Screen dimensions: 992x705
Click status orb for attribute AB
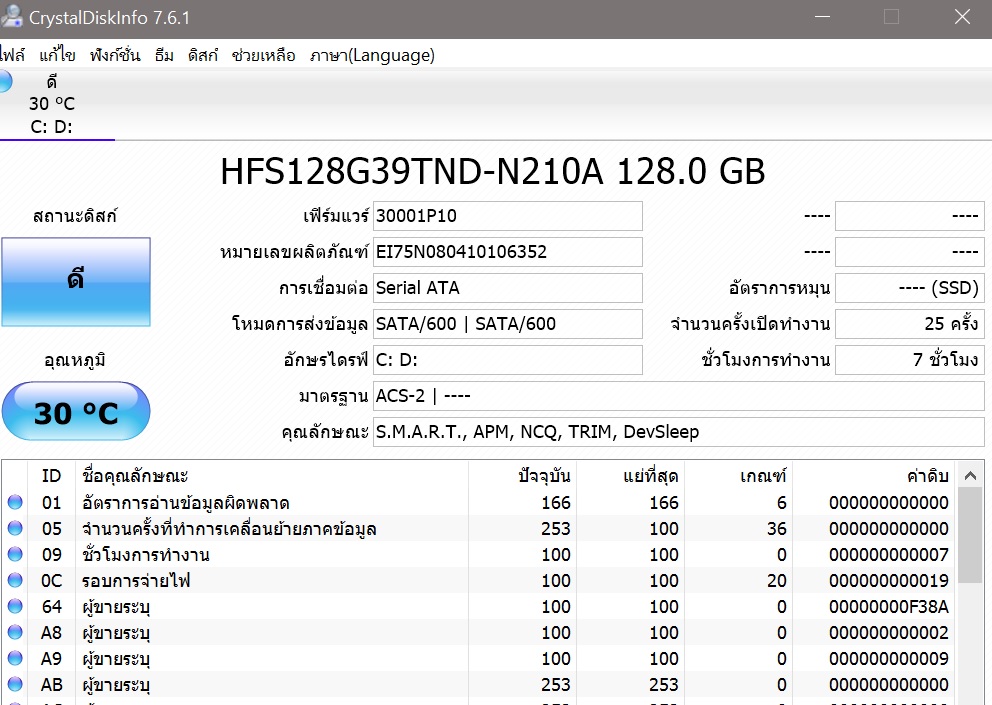point(15,684)
